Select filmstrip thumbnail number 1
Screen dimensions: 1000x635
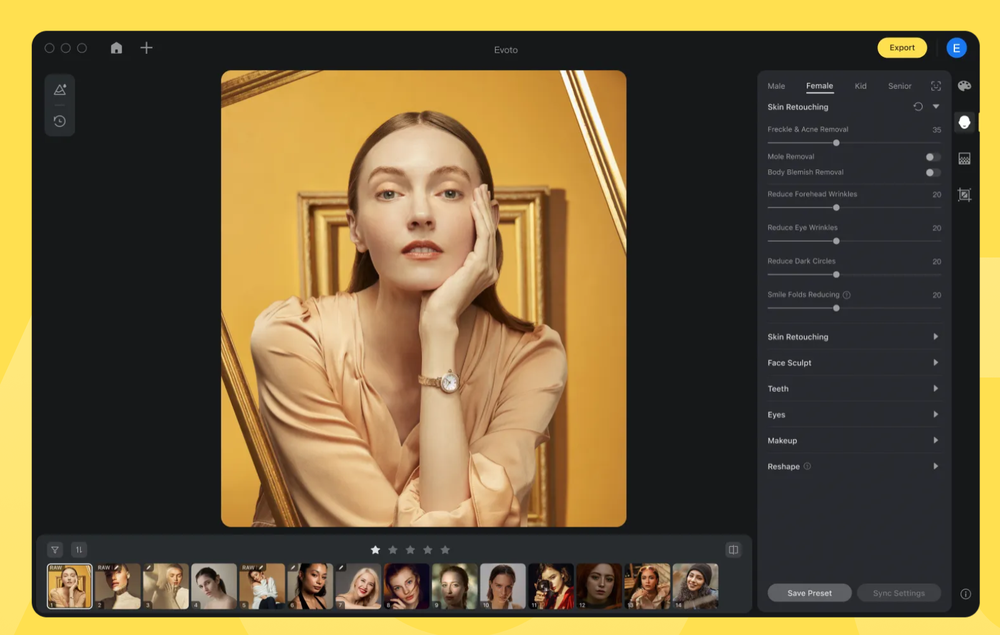pos(70,586)
